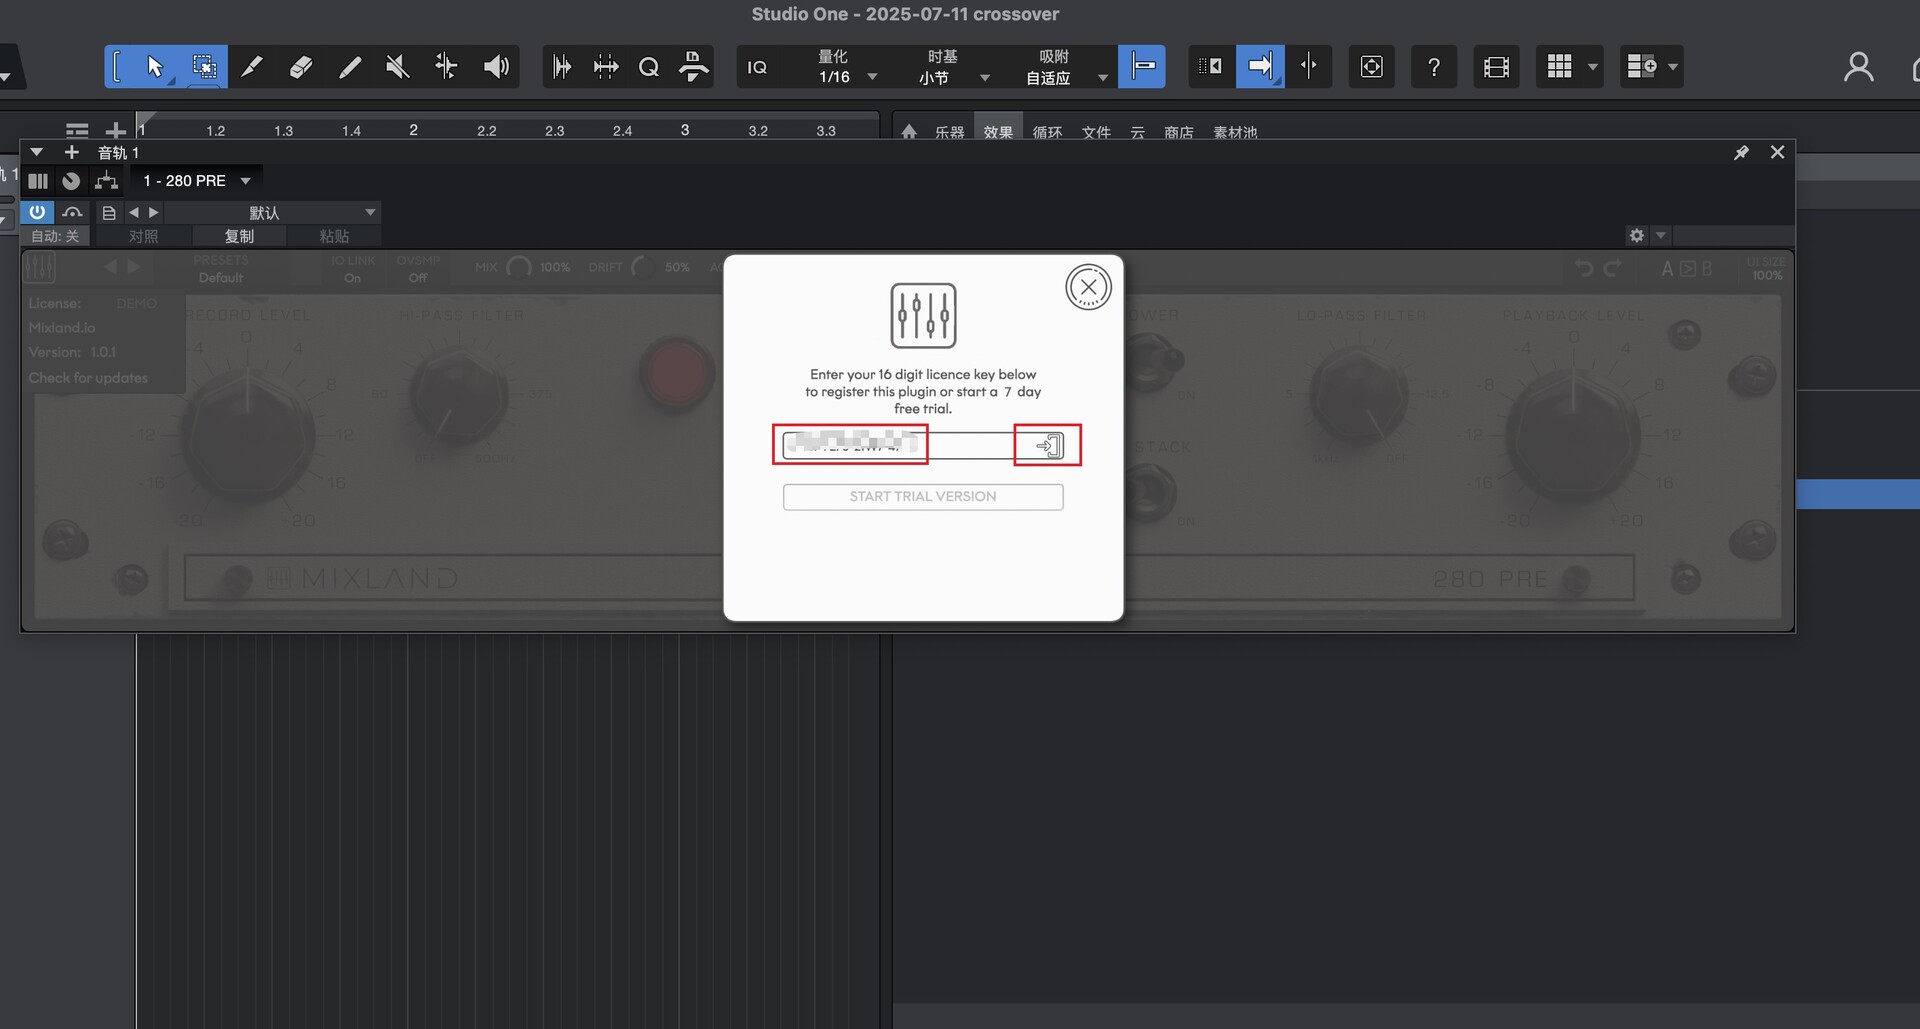Click the user account icon

click(1858, 67)
